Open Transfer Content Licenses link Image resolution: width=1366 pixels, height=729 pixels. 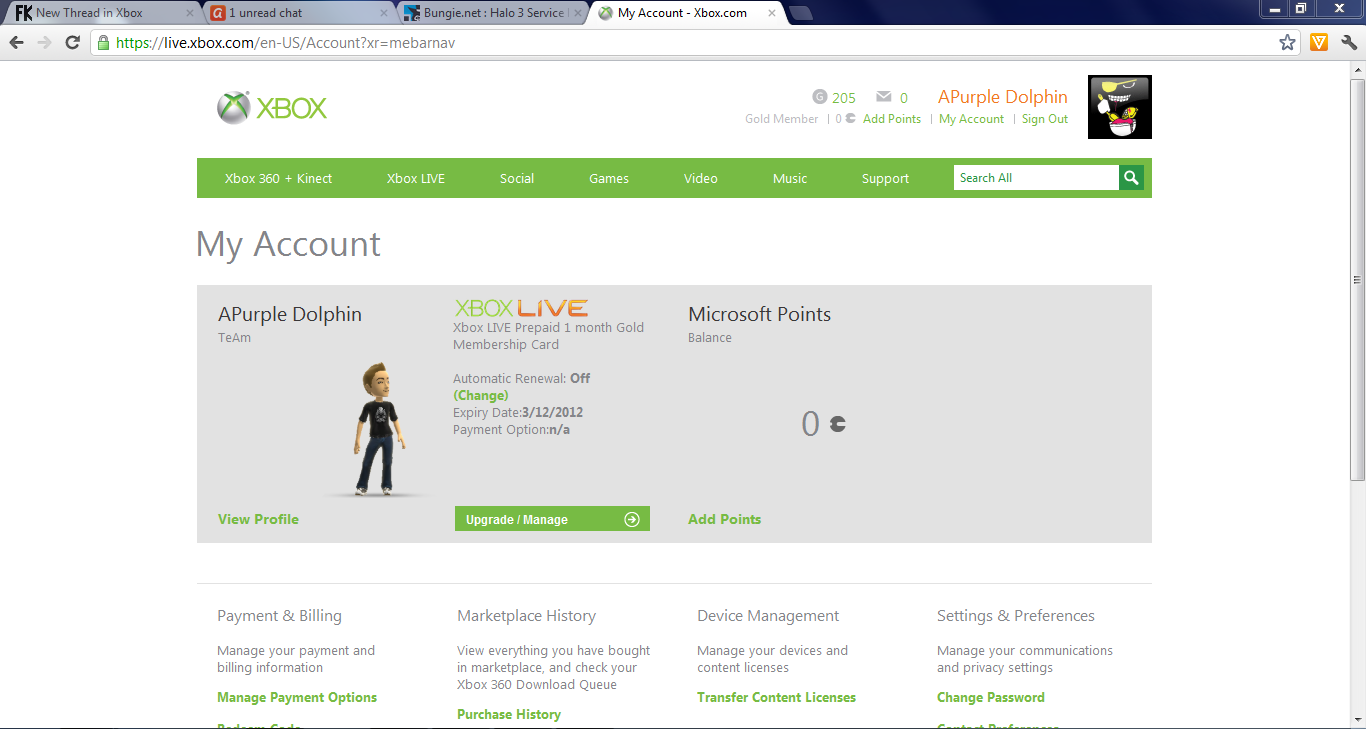click(x=777, y=697)
